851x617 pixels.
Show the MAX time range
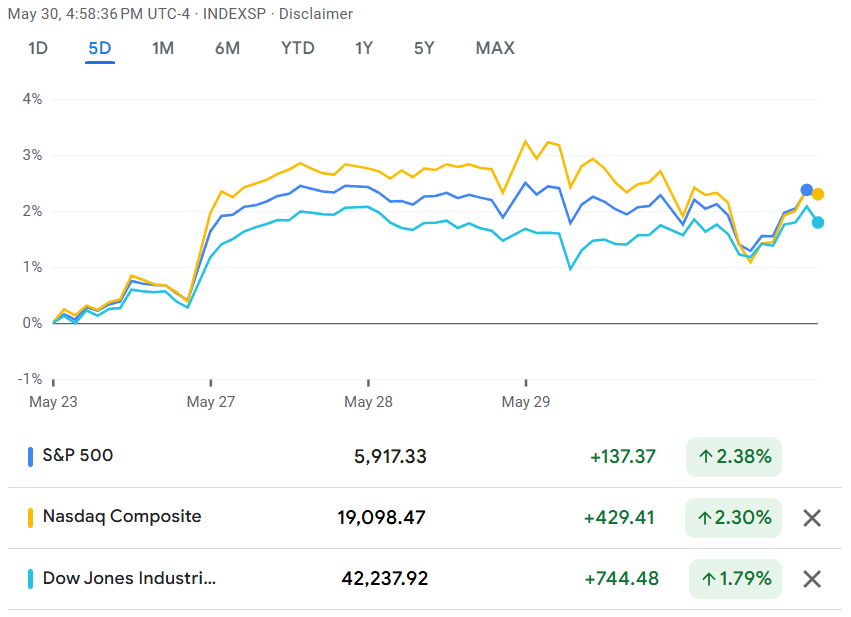click(x=495, y=48)
